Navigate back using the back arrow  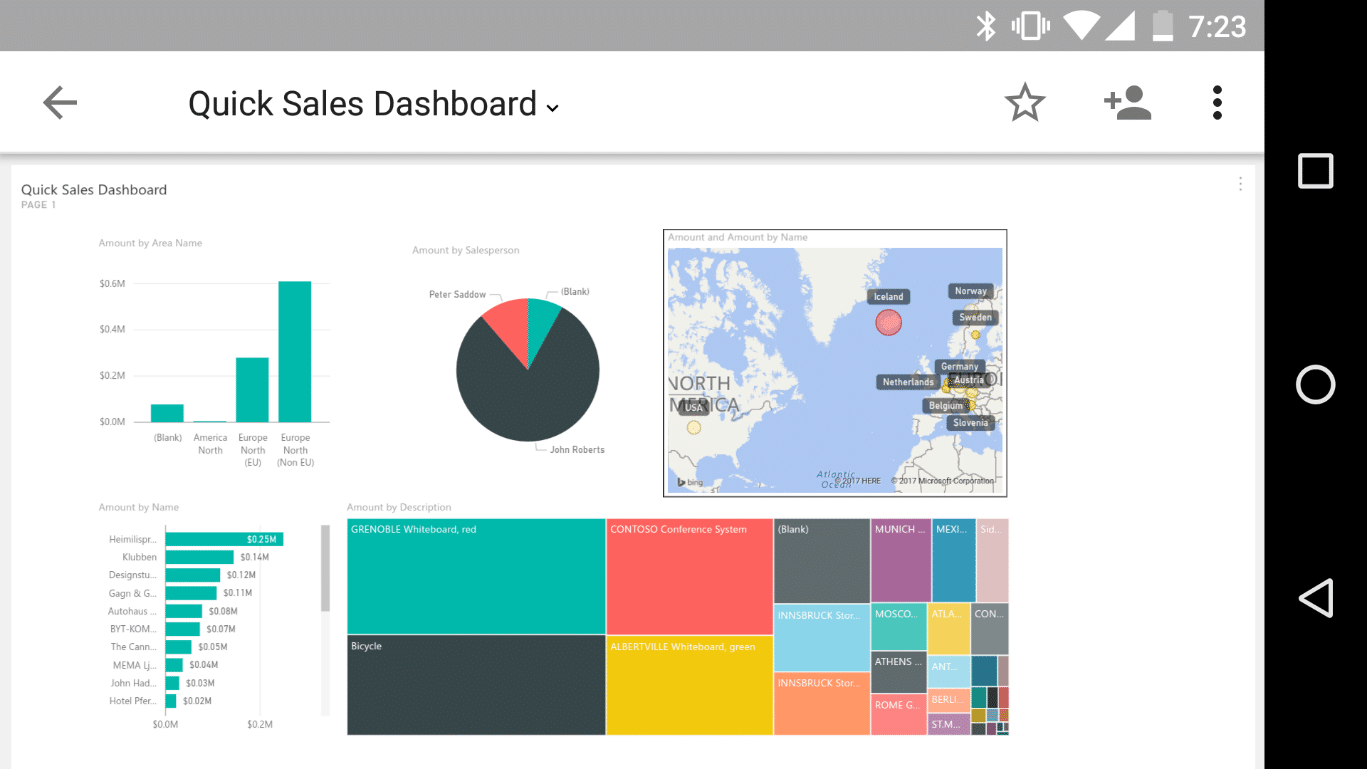(59, 102)
